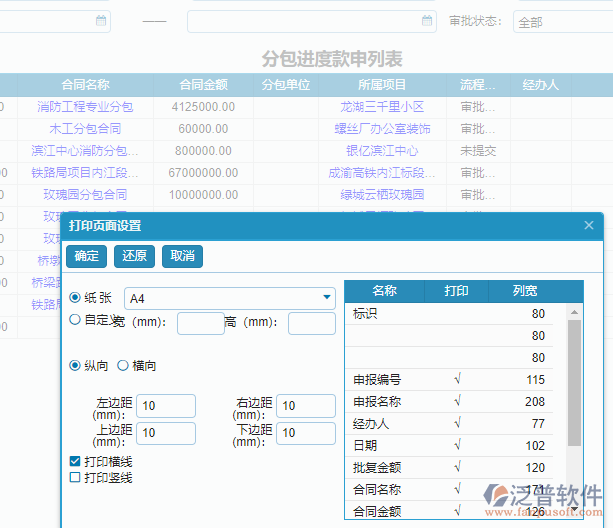Enable the 打印竖线 checkbox
The height and width of the screenshot is (528, 613).
tap(75, 477)
